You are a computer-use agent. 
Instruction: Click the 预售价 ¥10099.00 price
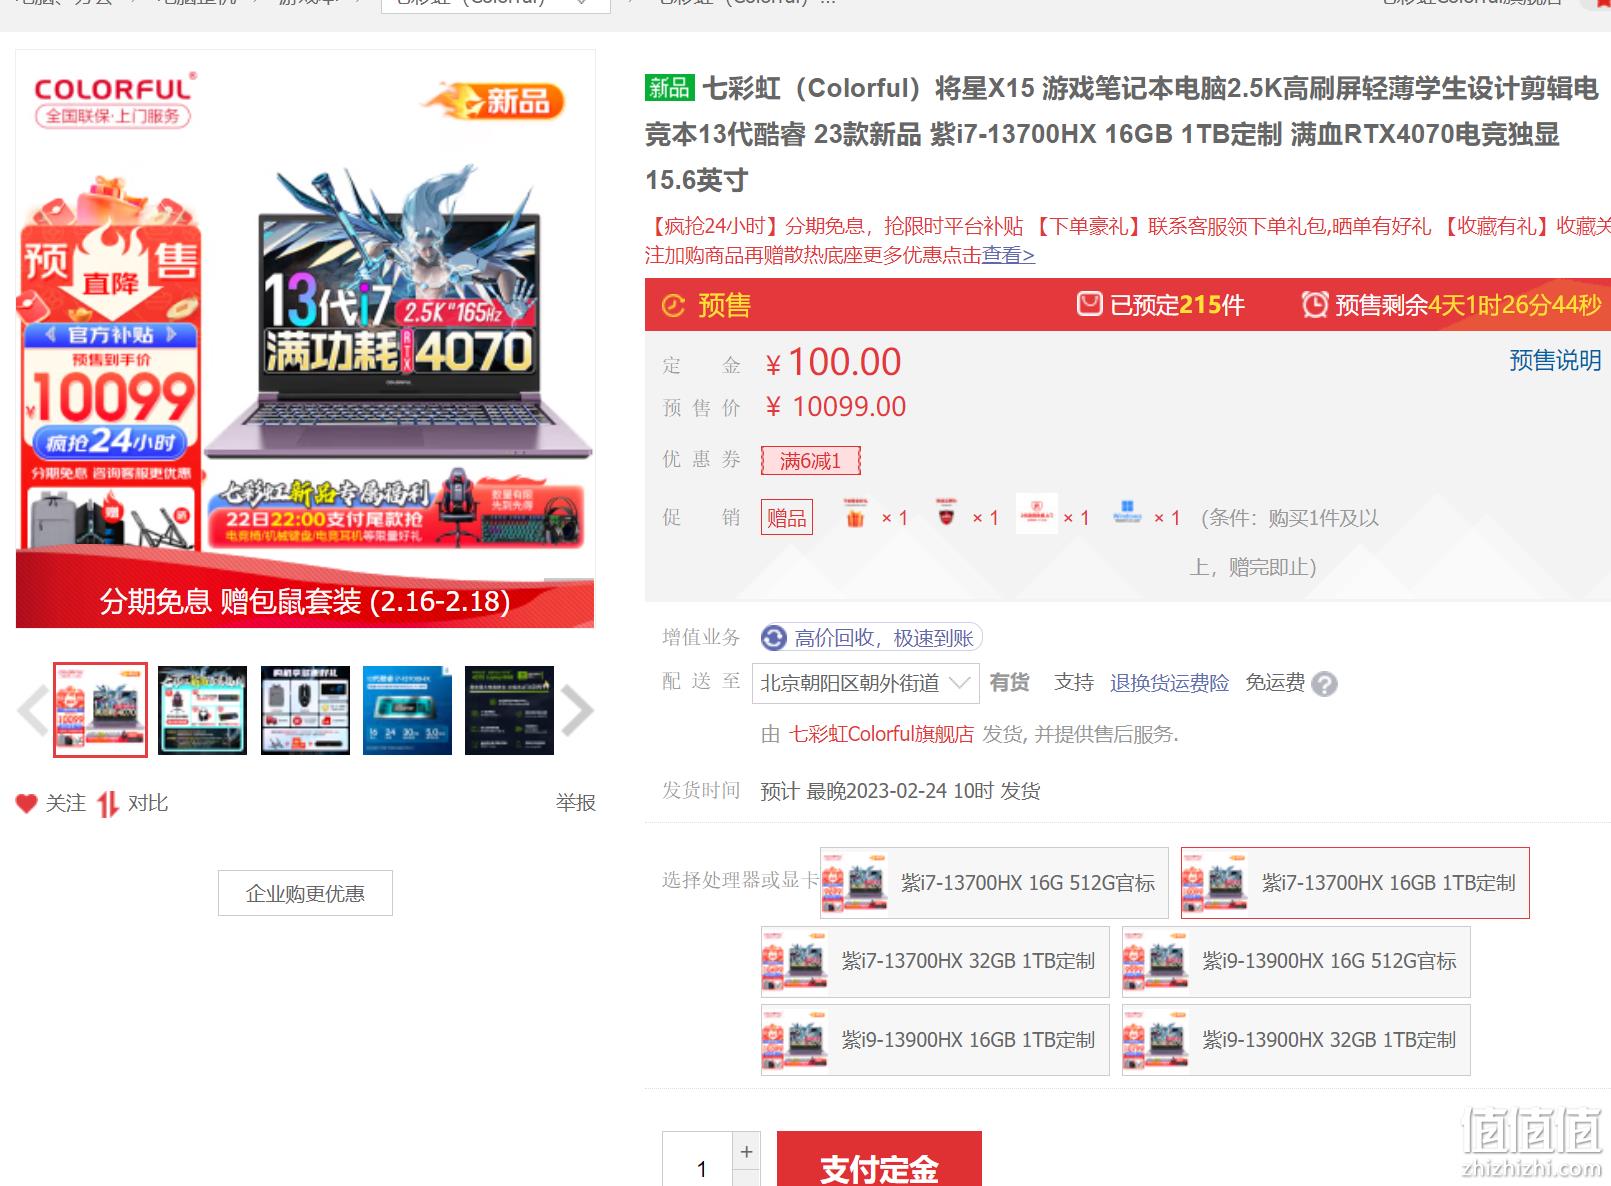tap(835, 407)
